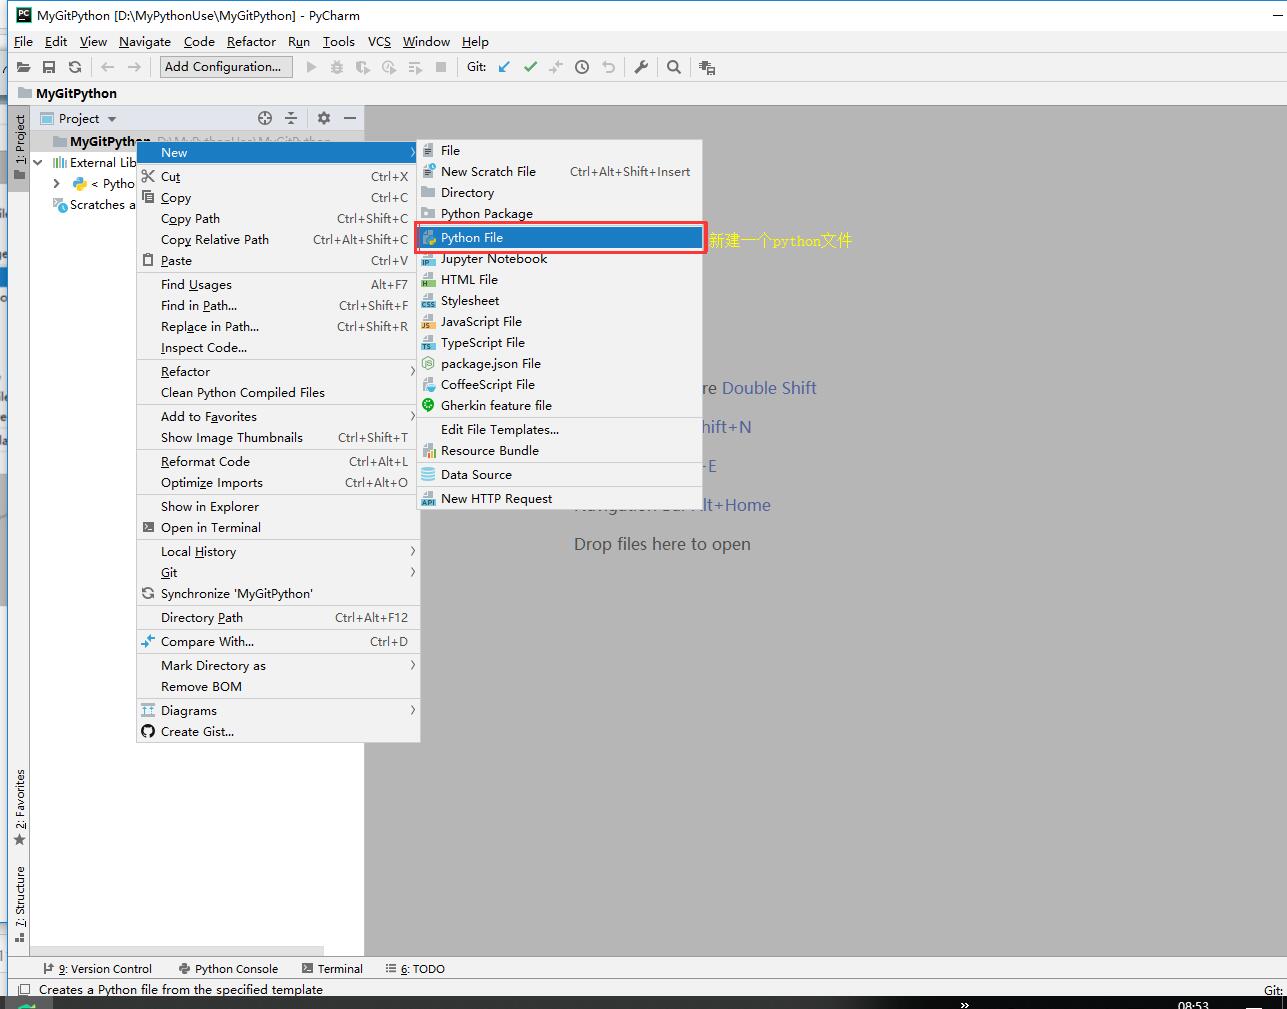Expand the Mark Directory as submenu
Image resolution: width=1287 pixels, height=1009 pixels.
(412, 665)
